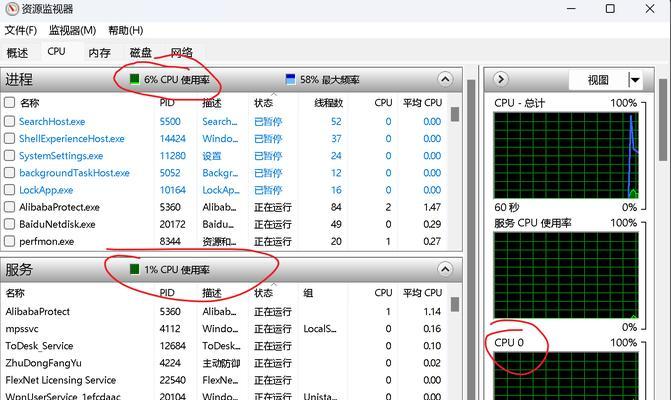
Task: Sort services by 组 column header
Action: click(308, 293)
